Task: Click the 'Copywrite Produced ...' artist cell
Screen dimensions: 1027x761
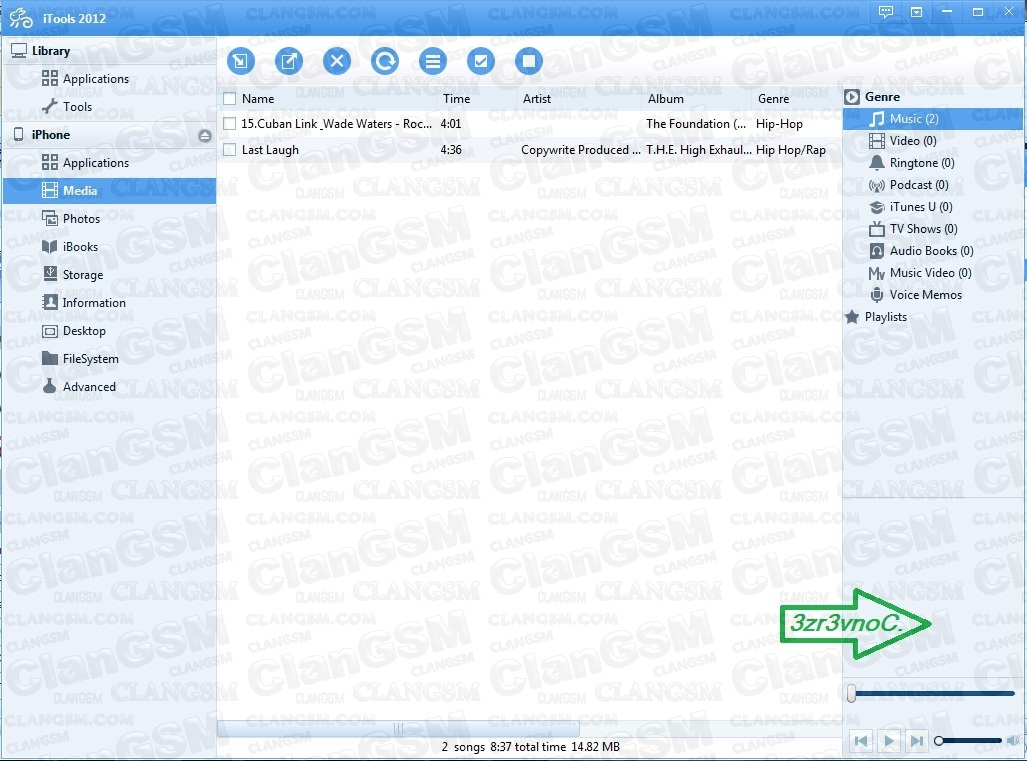Action: pos(581,150)
